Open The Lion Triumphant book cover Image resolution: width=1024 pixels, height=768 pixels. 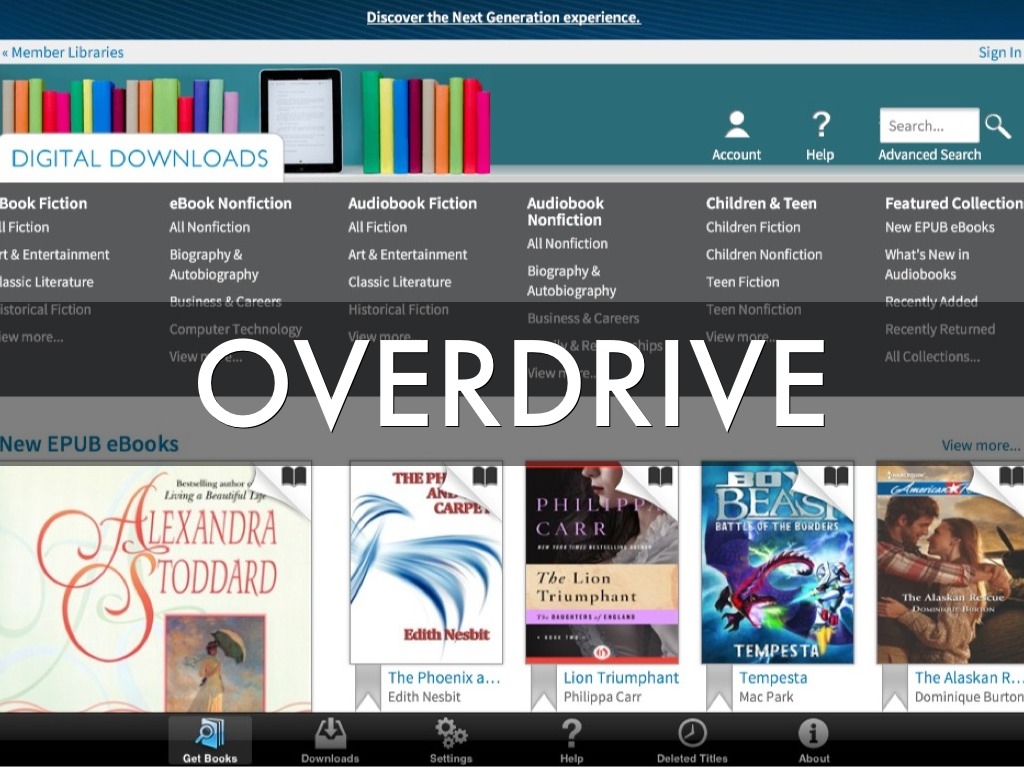tap(602, 562)
